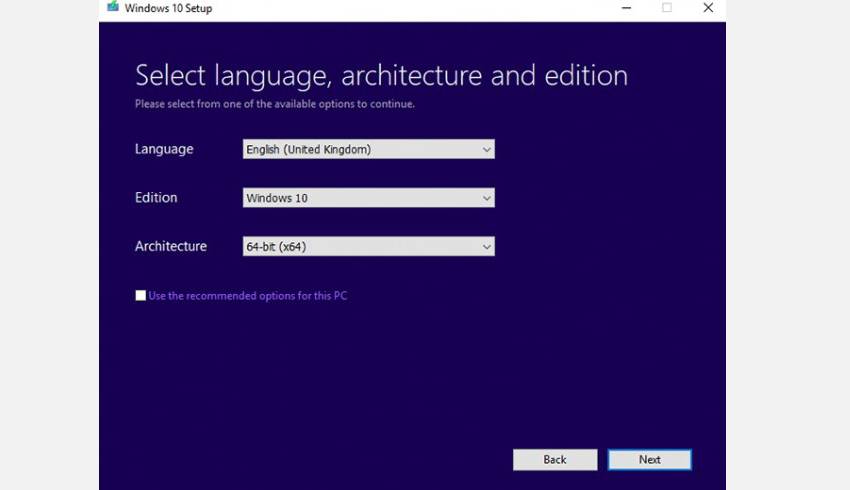Screen dimensions: 850x490
Task: Click the Architecture field label
Action: [x=171, y=246]
